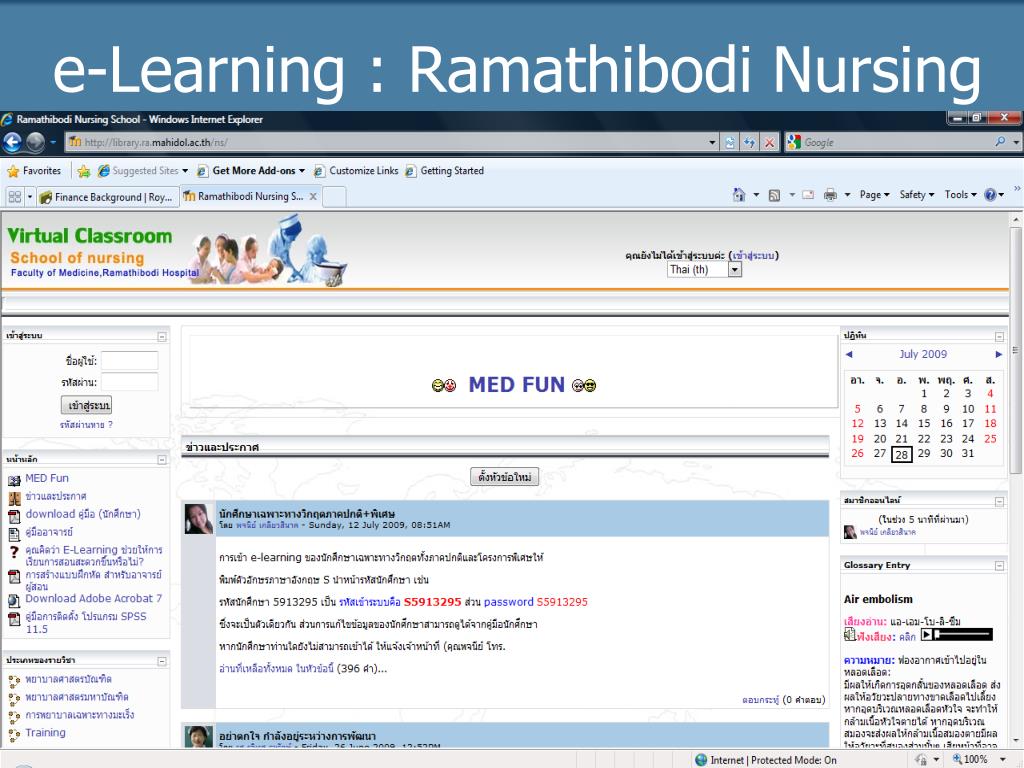
Task: Click the login link in the page header
Action: [x=754, y=255]
